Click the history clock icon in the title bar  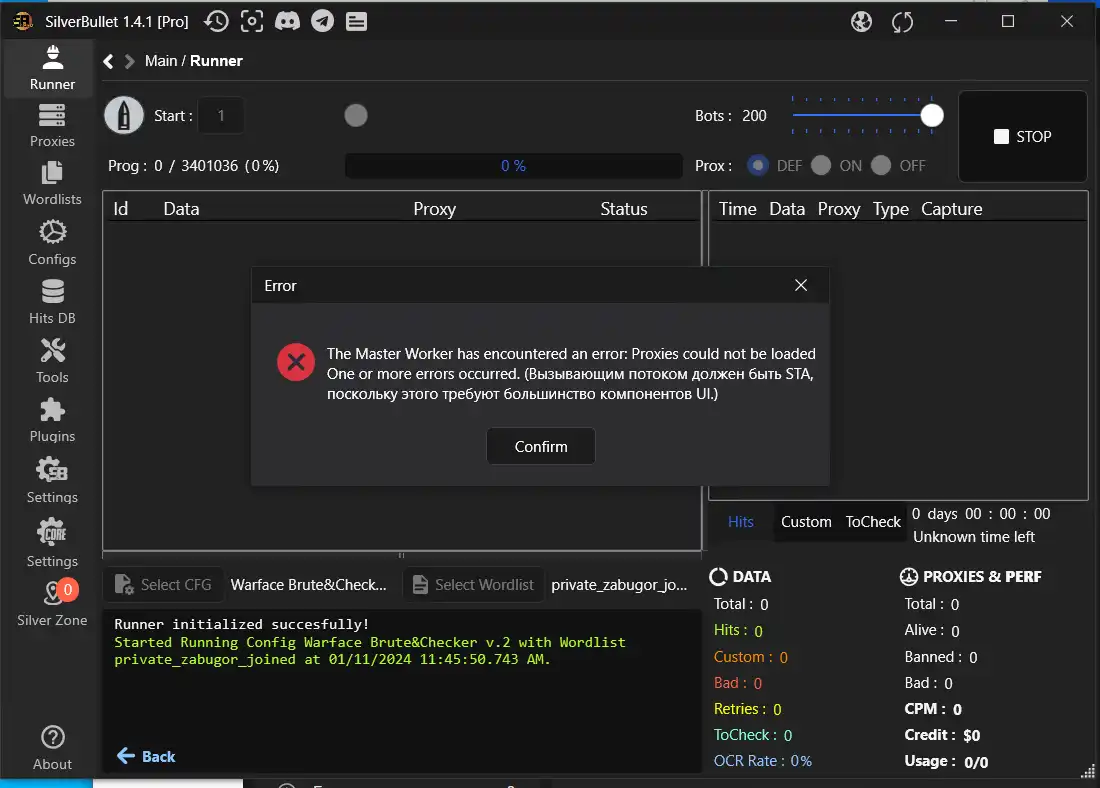[216, 21]
